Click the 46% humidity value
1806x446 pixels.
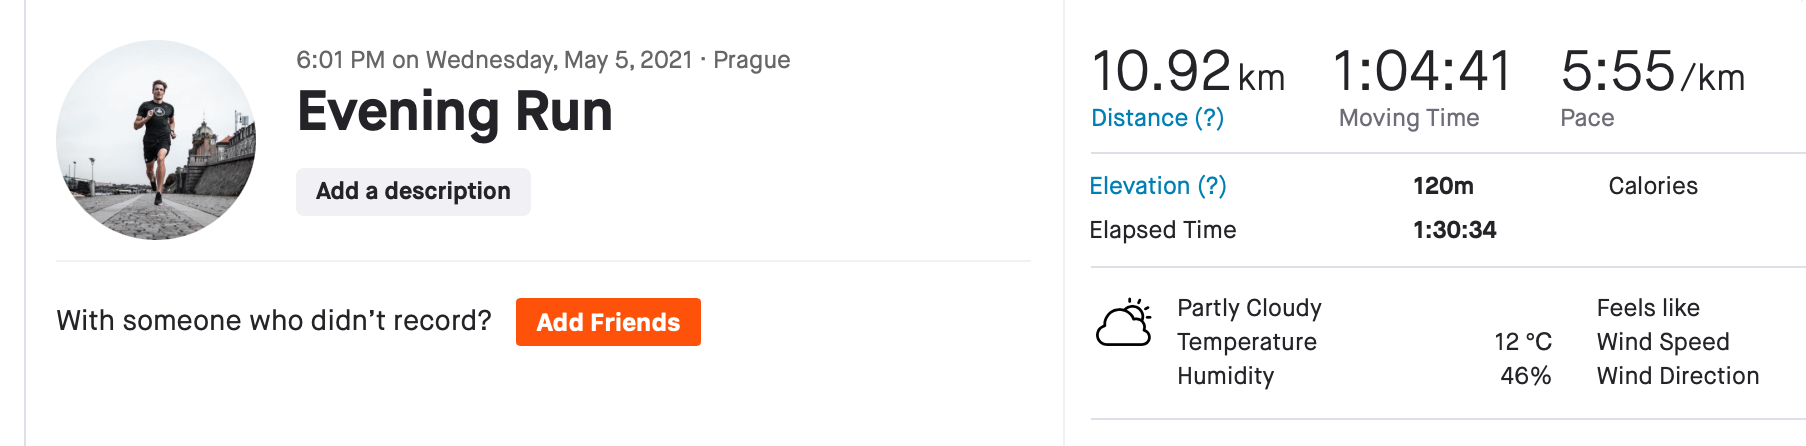point(1526,376)
